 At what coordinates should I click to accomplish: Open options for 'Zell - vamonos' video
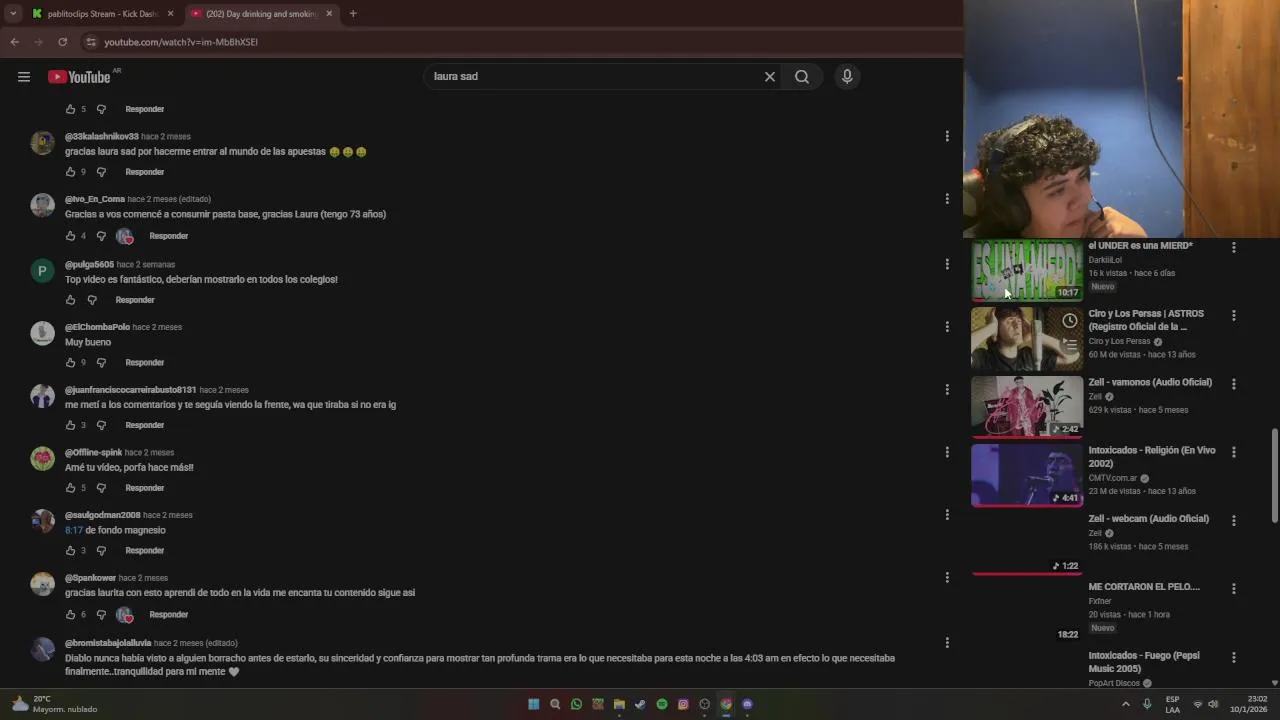tap(1233, 384)
